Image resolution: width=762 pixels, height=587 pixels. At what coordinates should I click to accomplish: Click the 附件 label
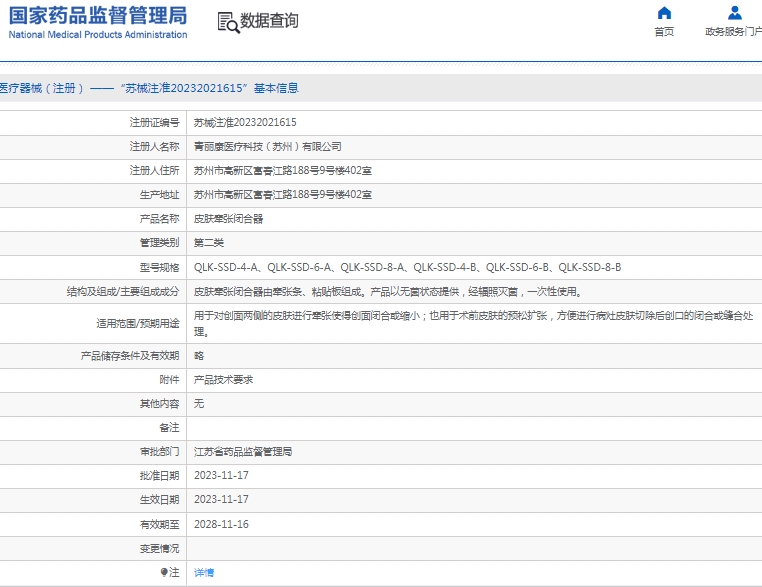pos(169,380)
